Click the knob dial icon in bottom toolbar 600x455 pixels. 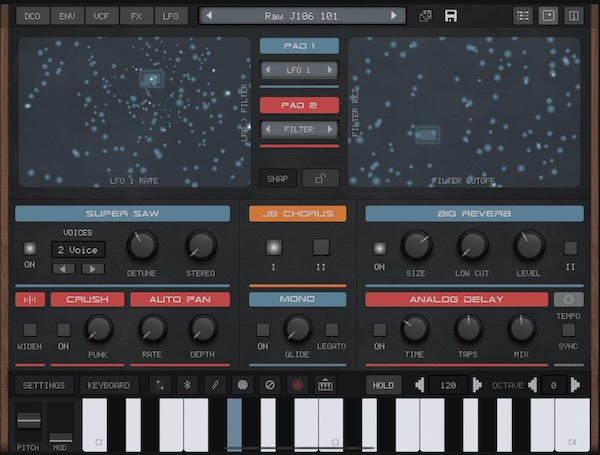pos(242,385)
